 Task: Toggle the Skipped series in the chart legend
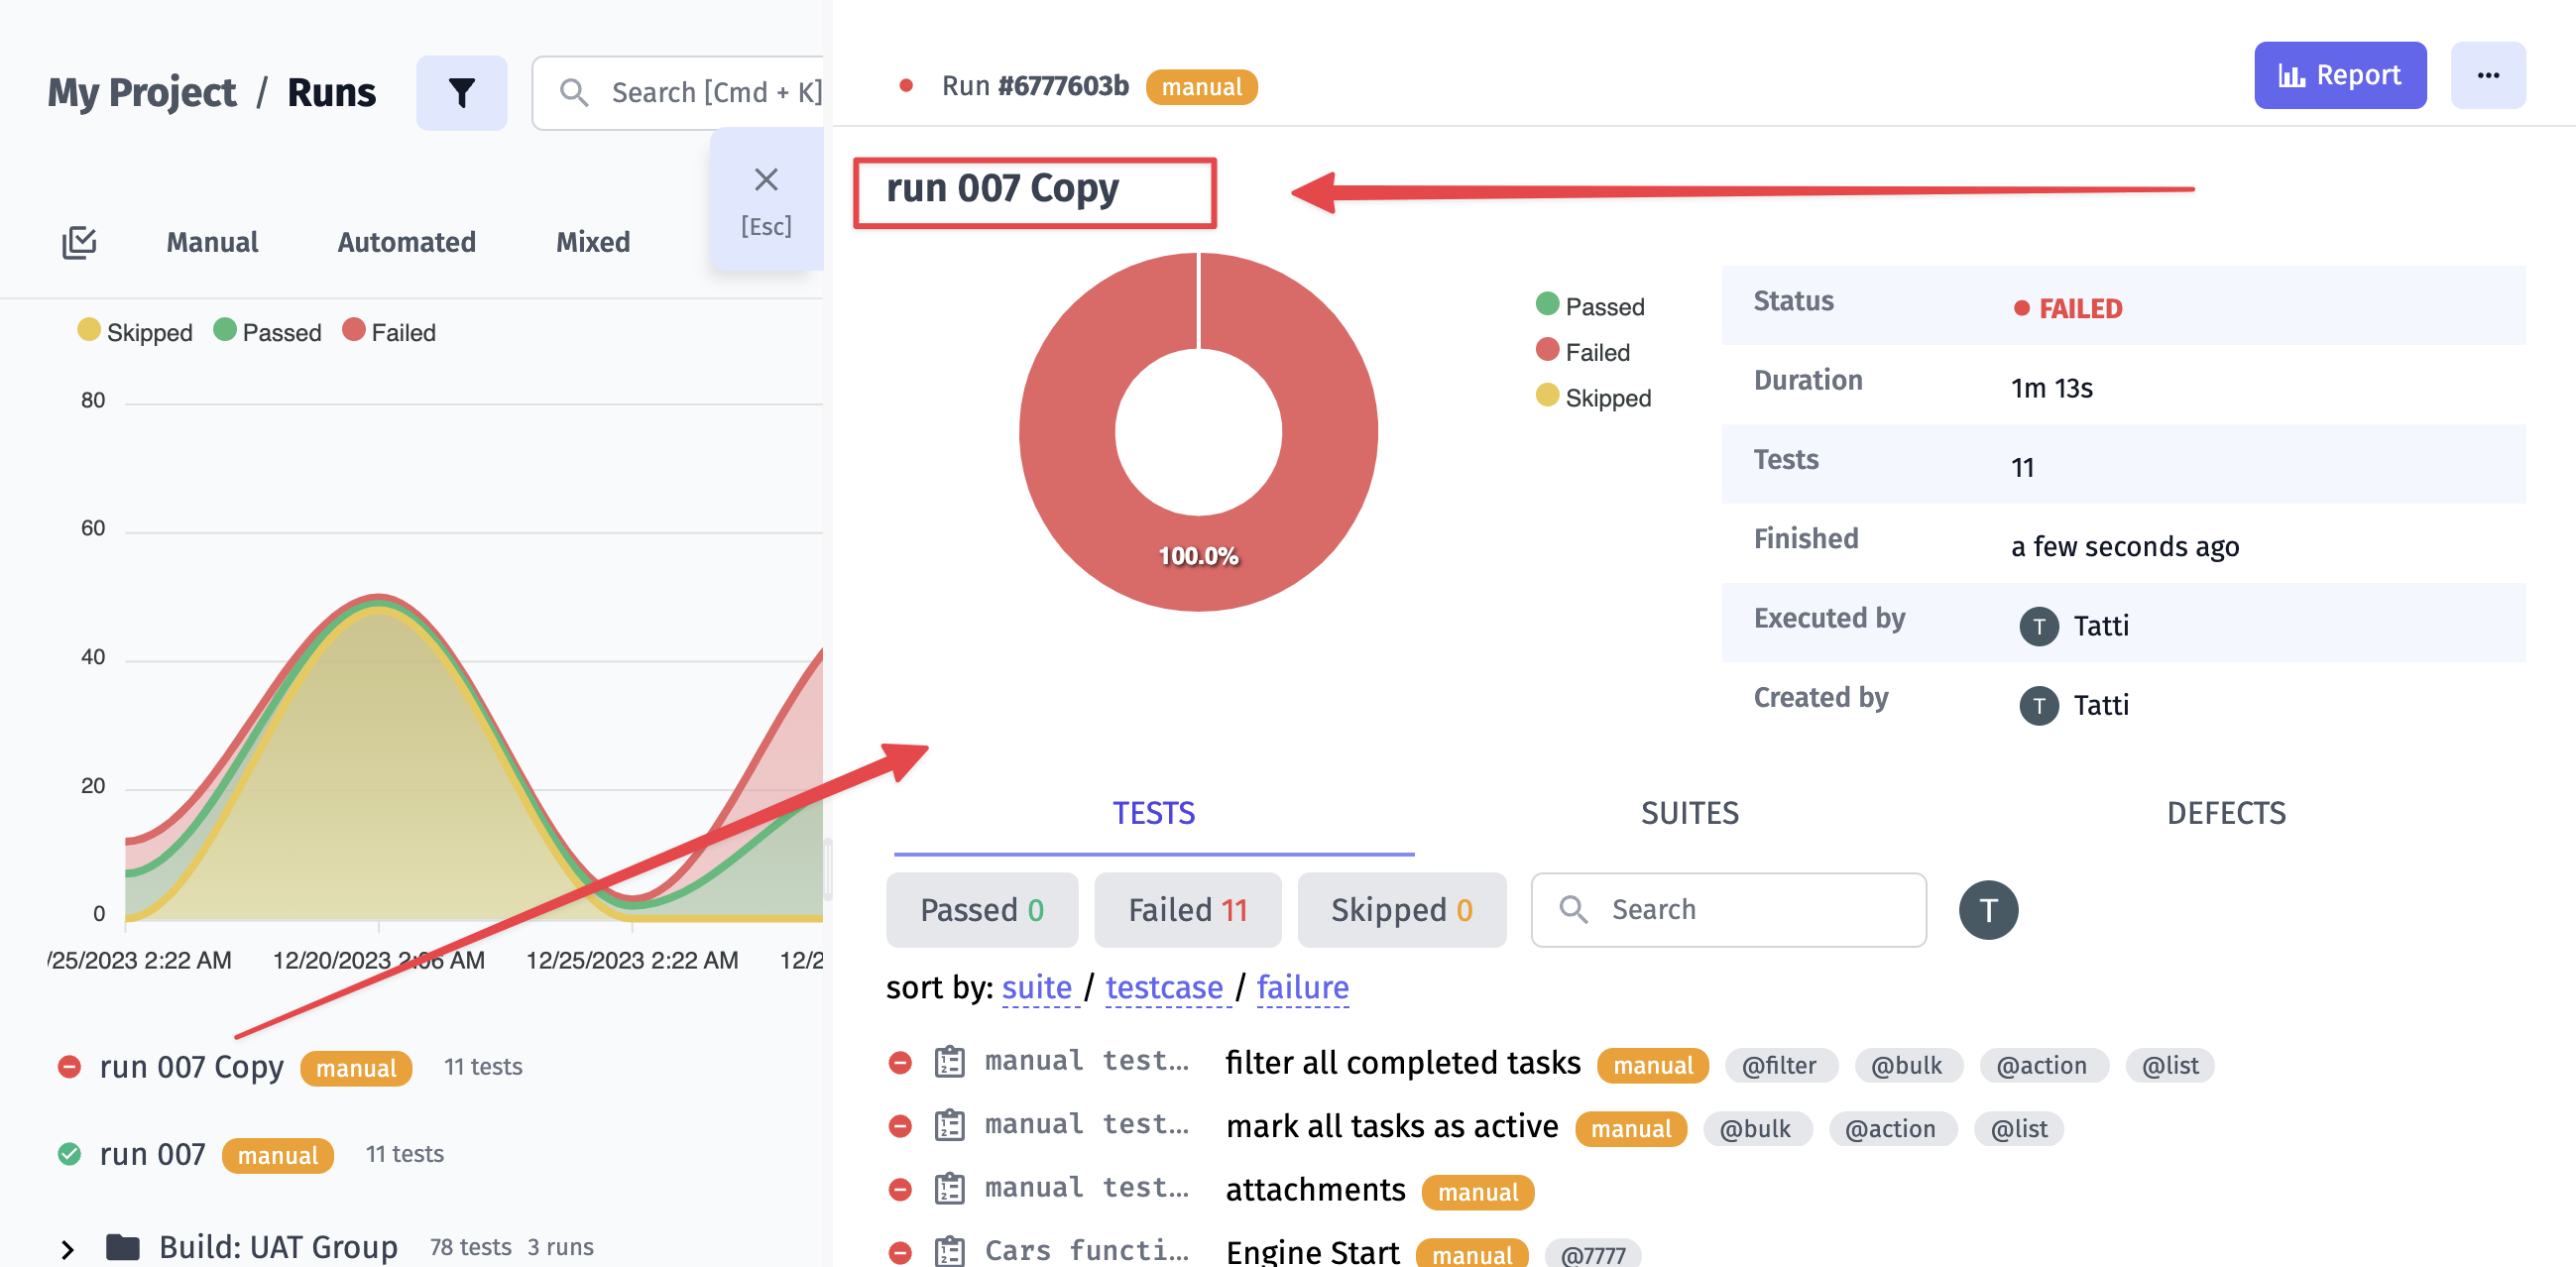[x=135, y=332]
